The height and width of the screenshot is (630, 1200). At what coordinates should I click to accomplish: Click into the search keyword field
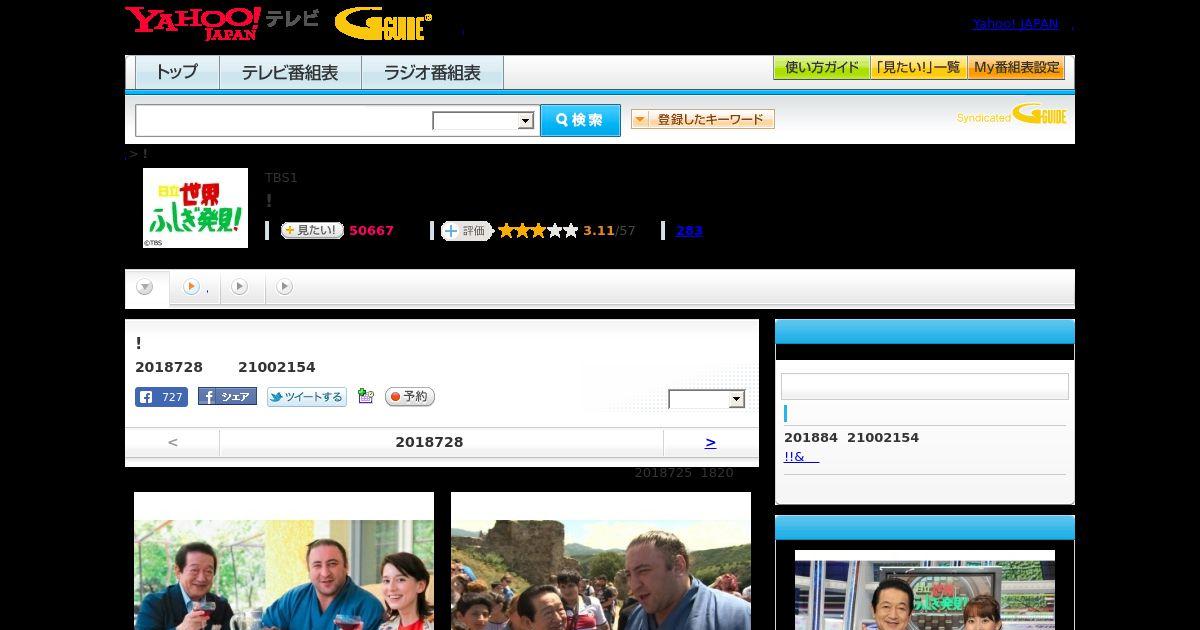pyautogui.click(x=283, y=120)
